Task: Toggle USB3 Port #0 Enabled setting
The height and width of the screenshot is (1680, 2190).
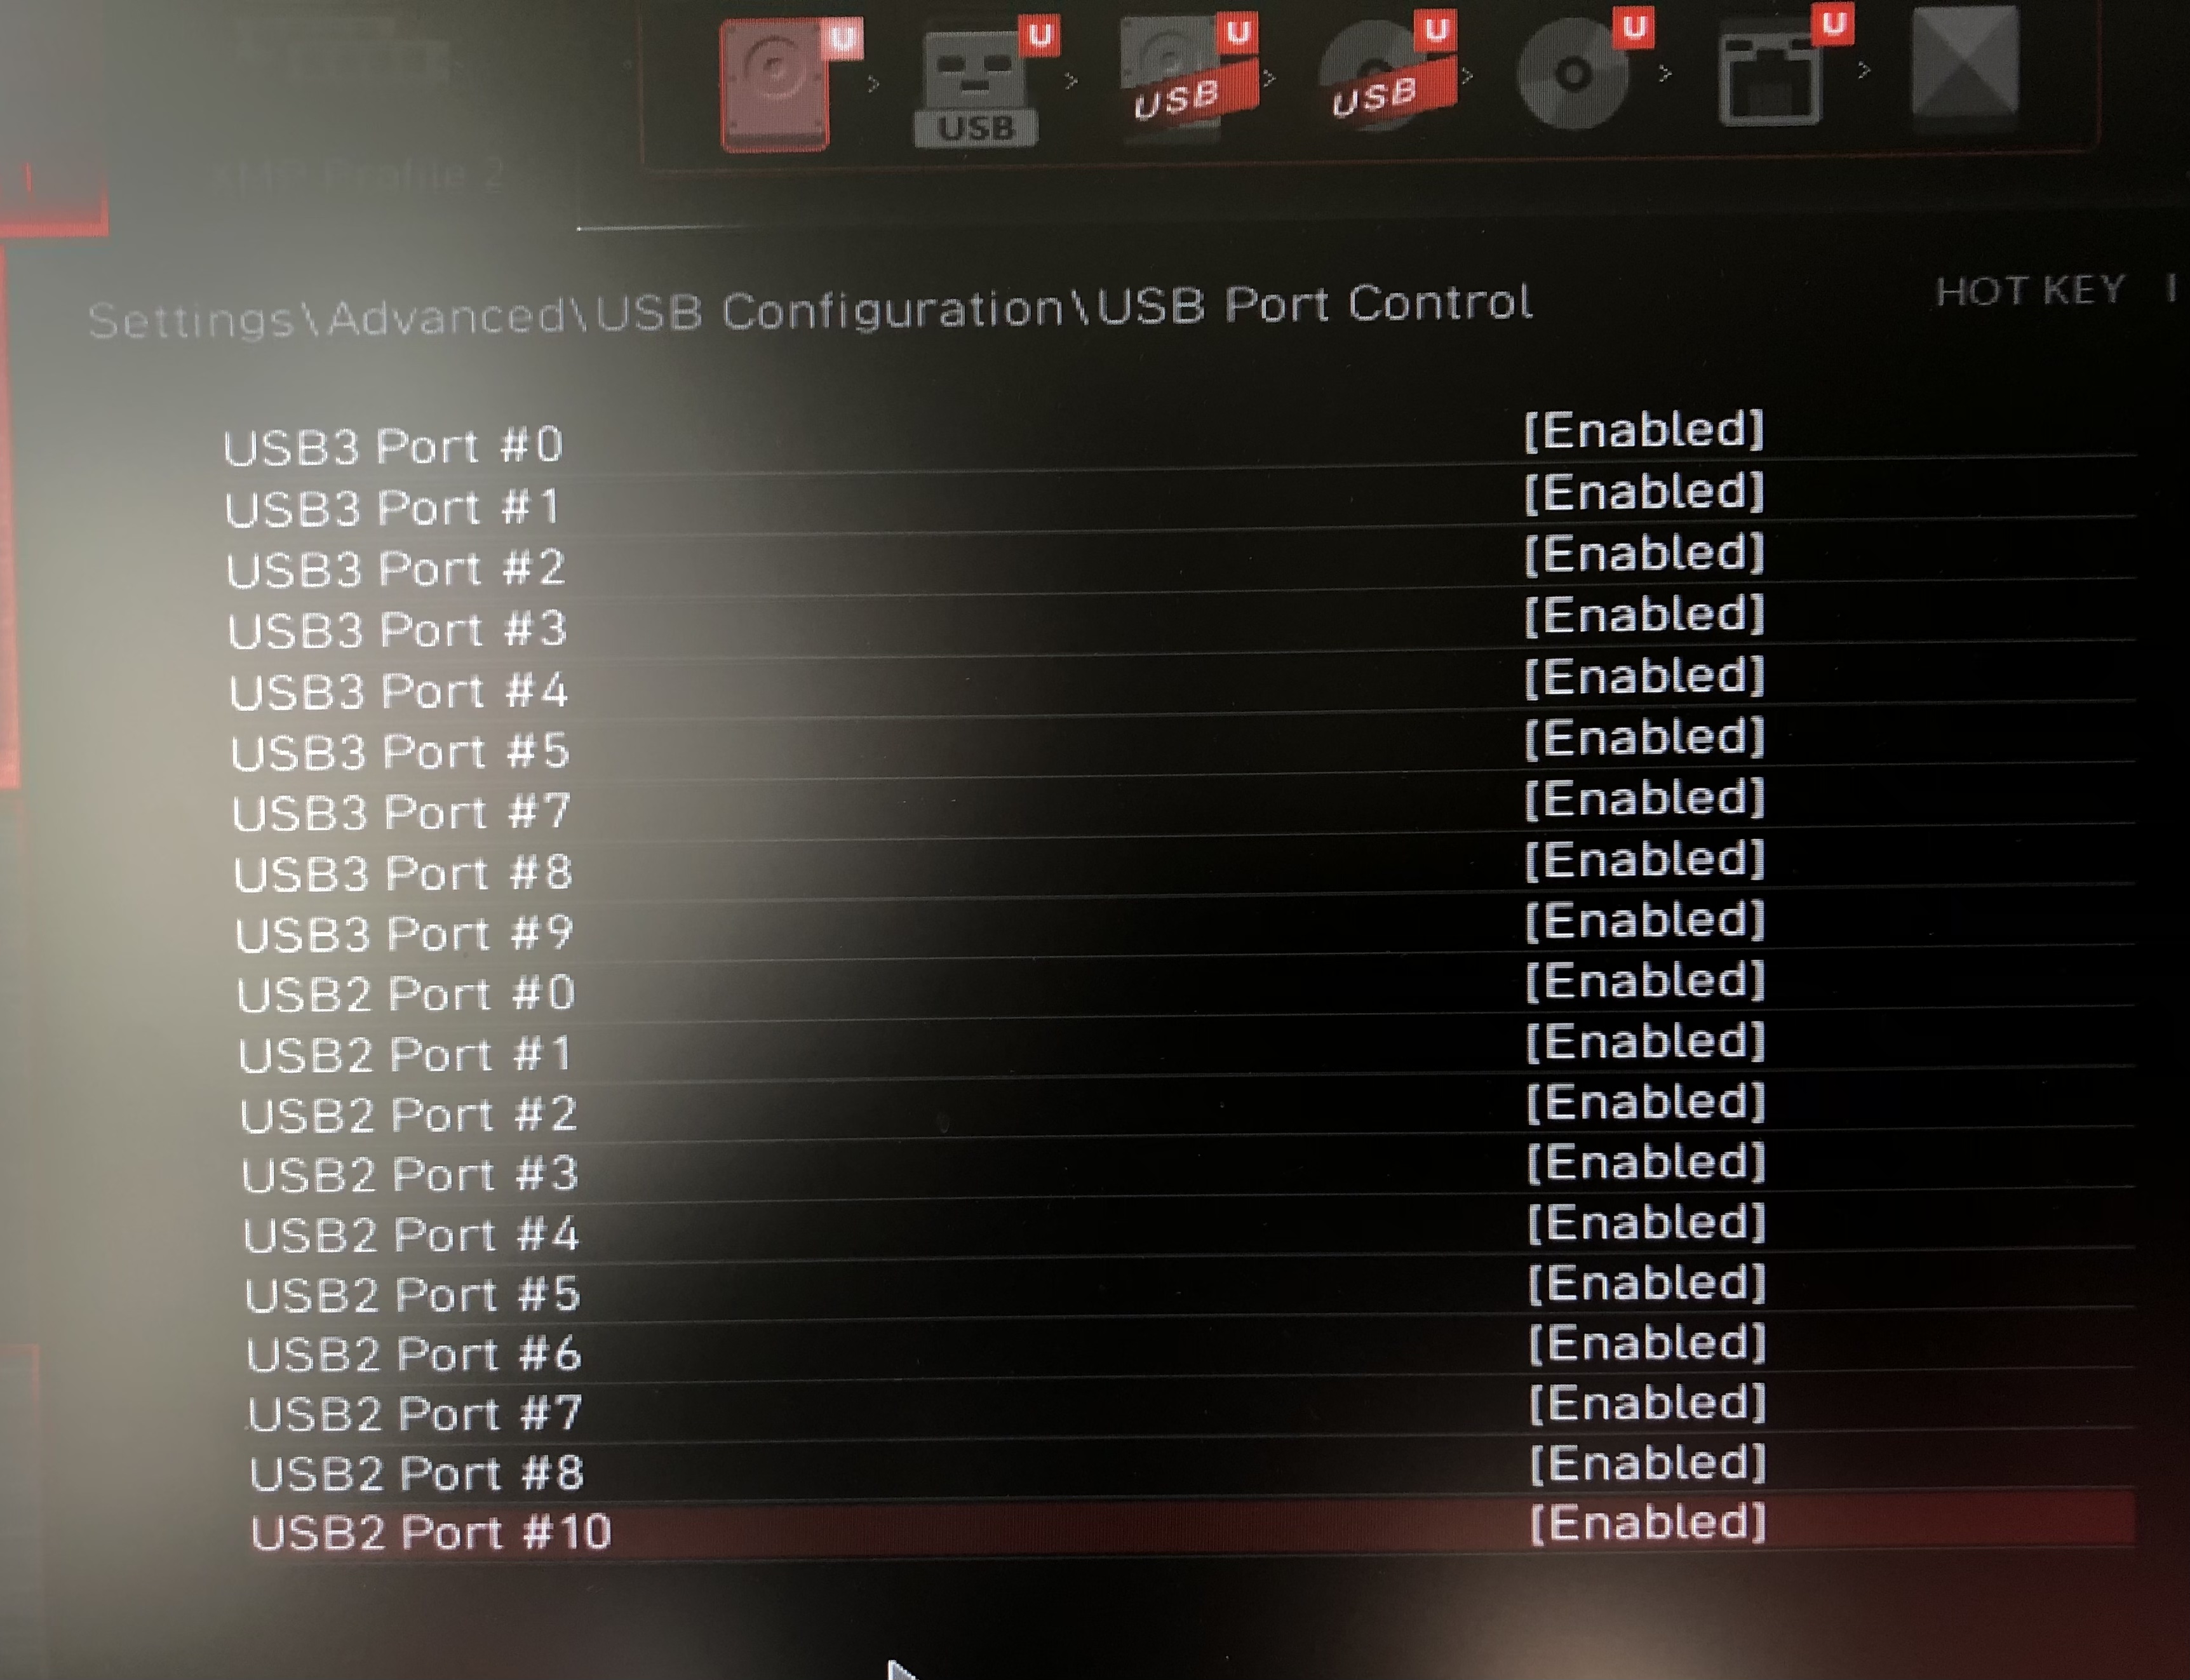Action: click(x=1644, y=431)
